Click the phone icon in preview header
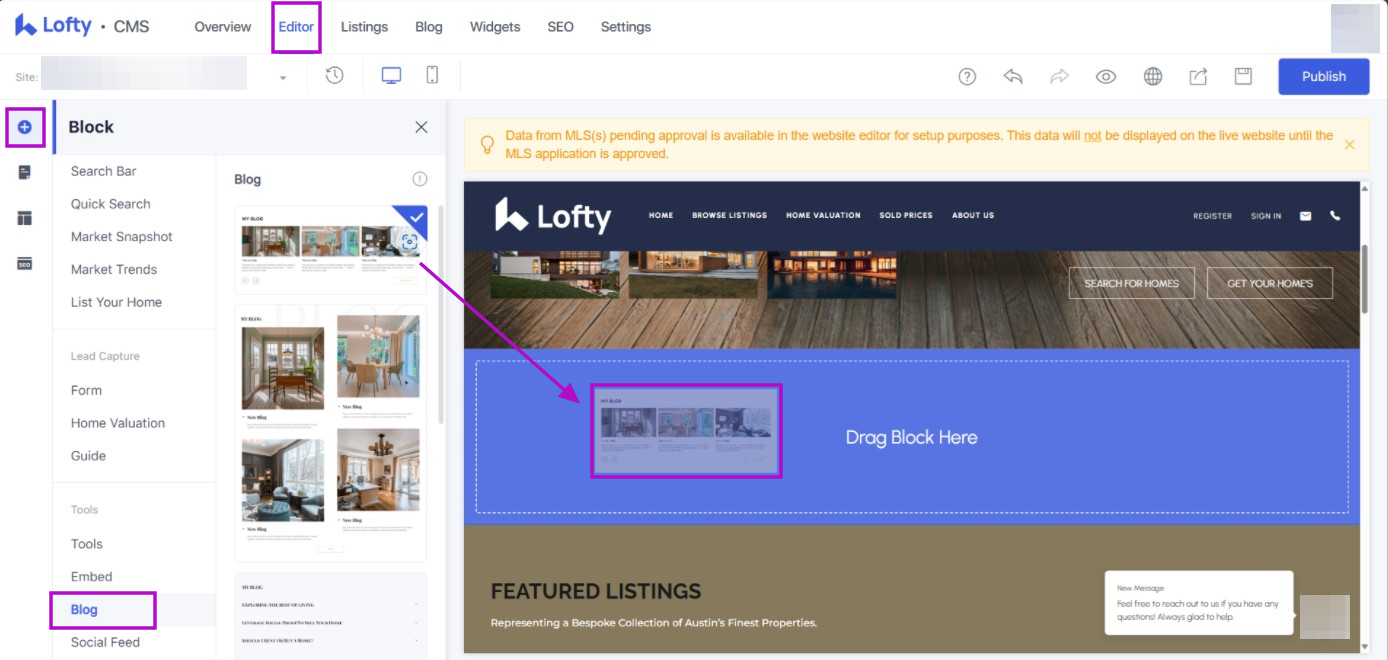 (1335, 215)
